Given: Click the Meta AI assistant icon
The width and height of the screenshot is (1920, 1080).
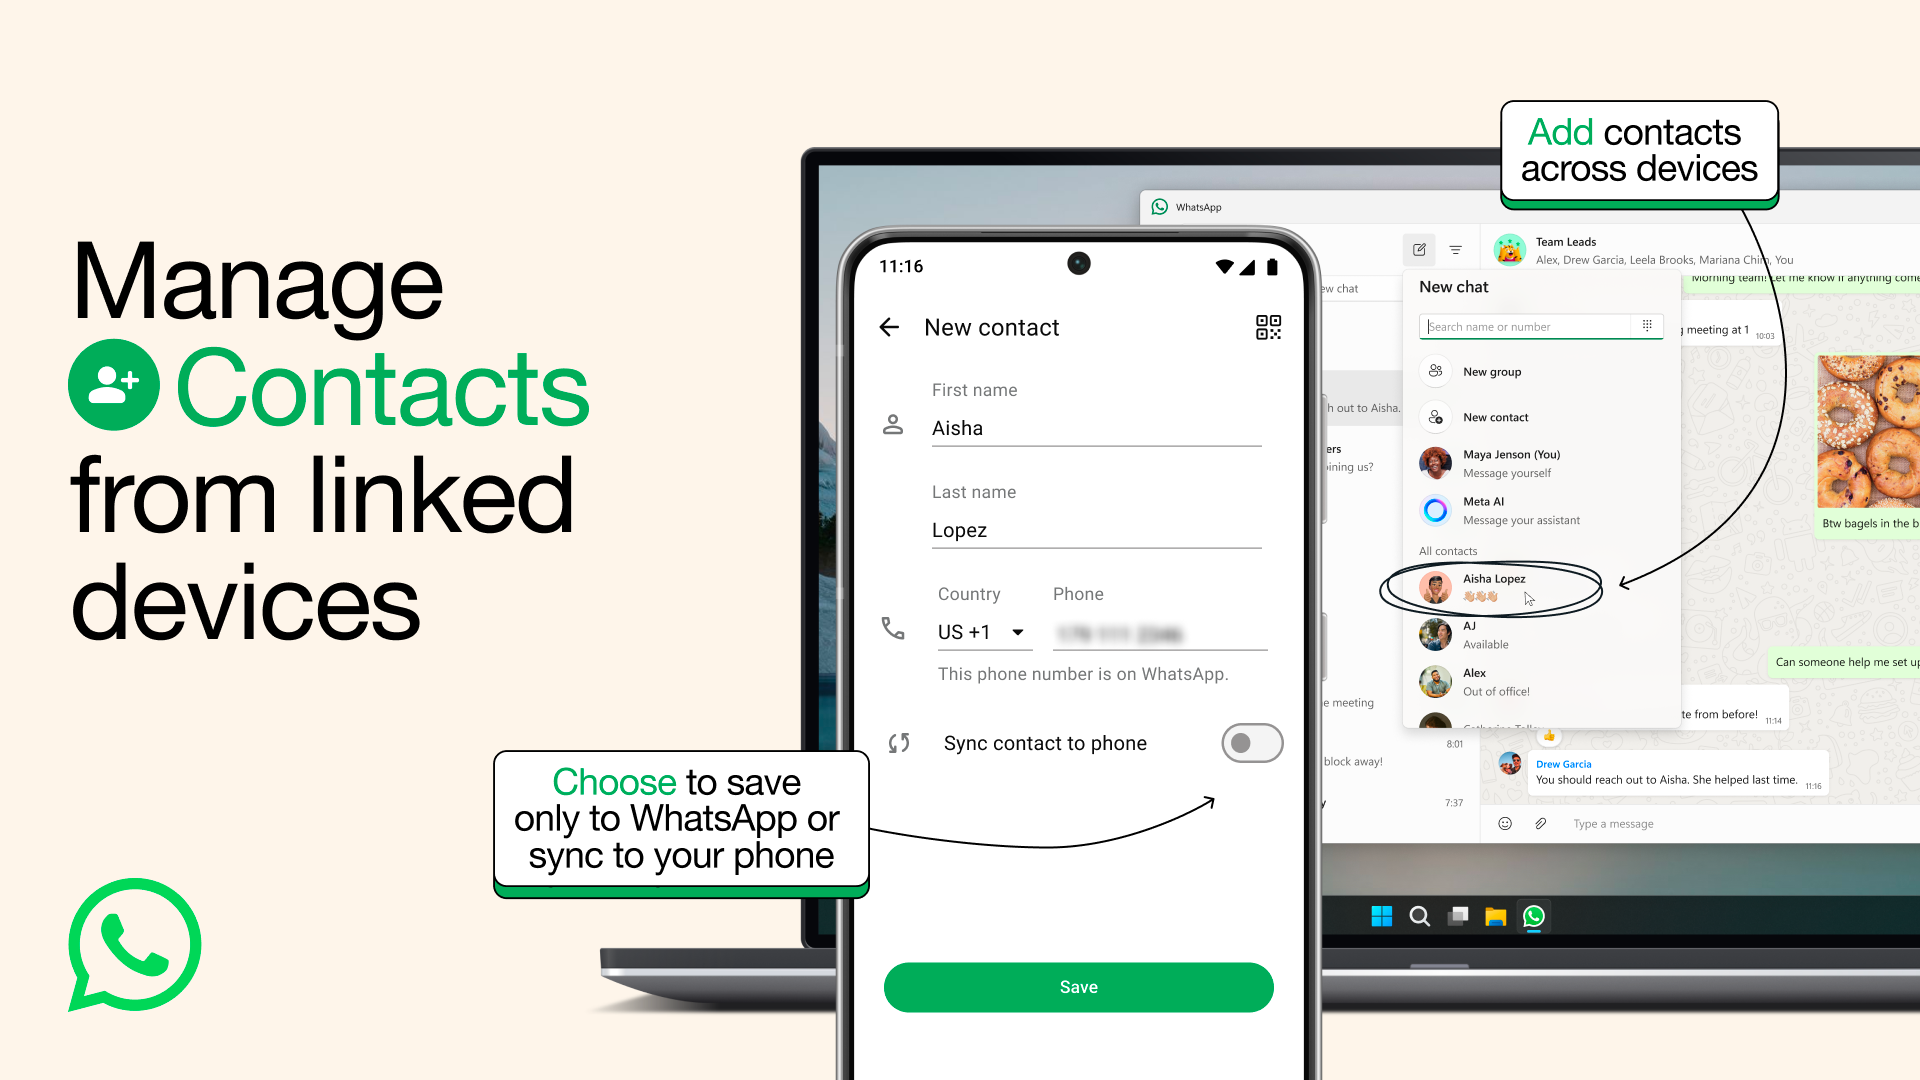Looking at the screenshot, I should 1435,509.
